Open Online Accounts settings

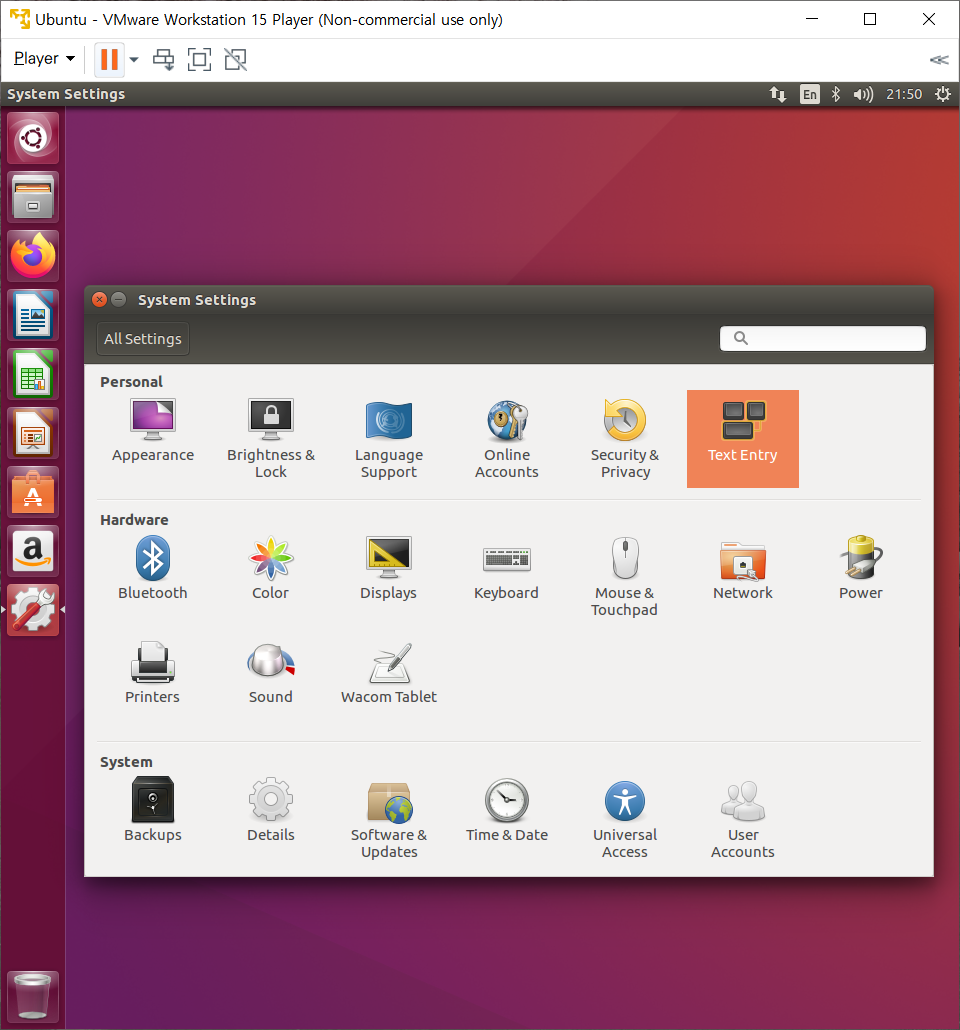[x=507, y=439]
